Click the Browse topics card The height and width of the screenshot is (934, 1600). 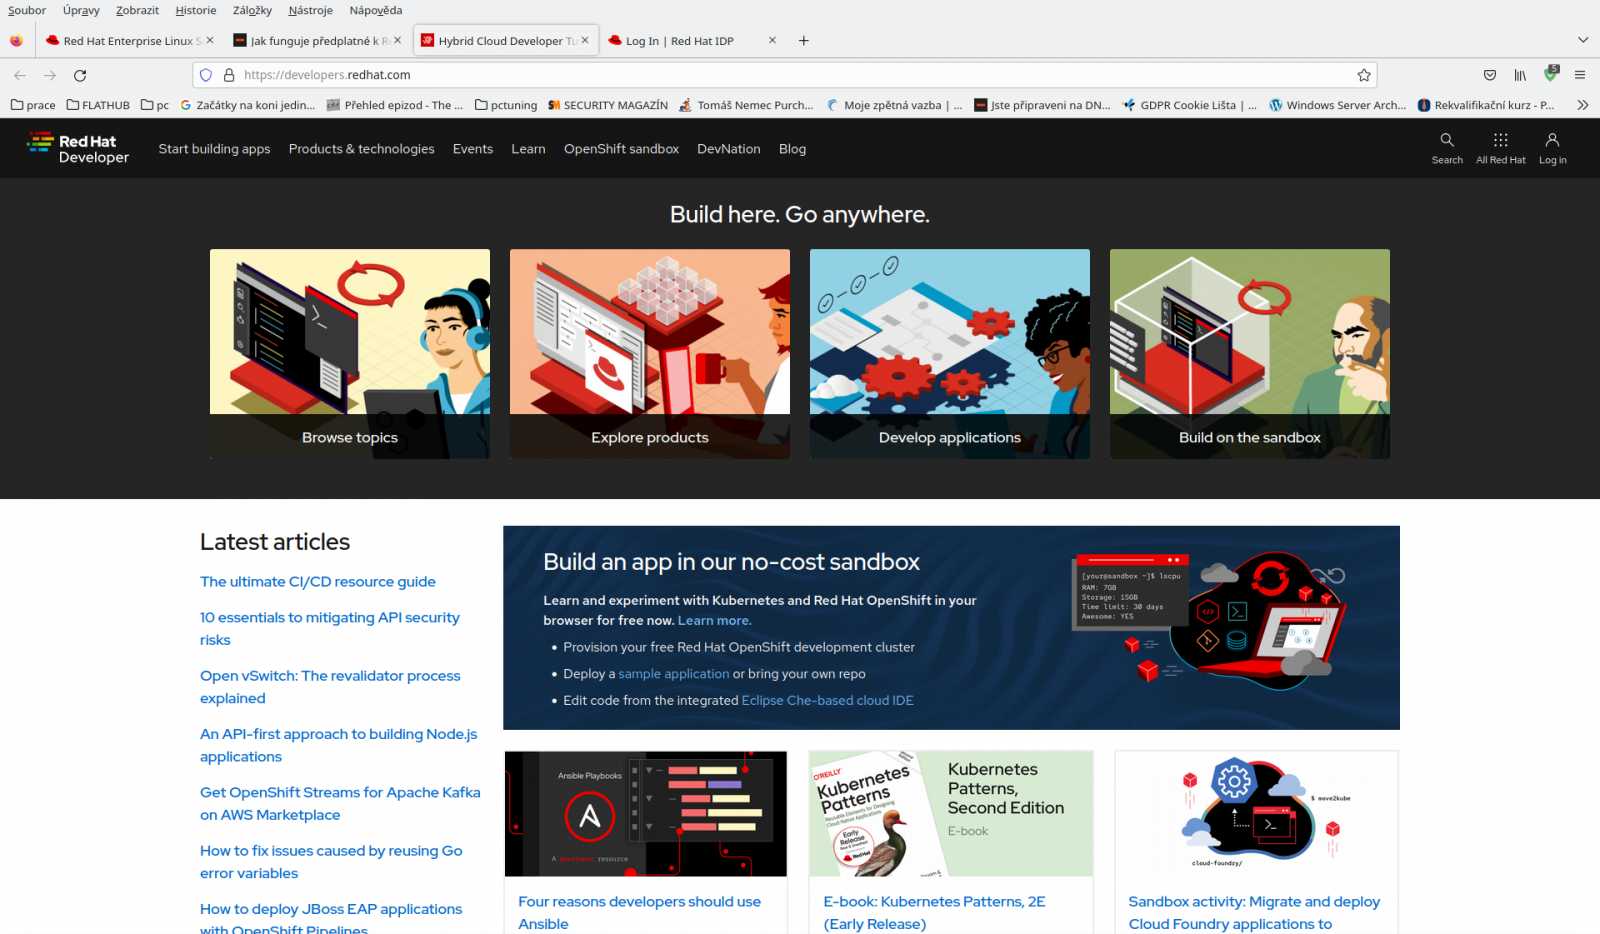pos(350,354)
